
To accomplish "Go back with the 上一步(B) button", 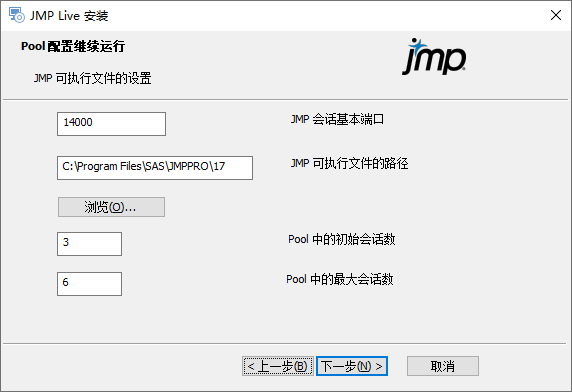I will click(x=278, y=366).
